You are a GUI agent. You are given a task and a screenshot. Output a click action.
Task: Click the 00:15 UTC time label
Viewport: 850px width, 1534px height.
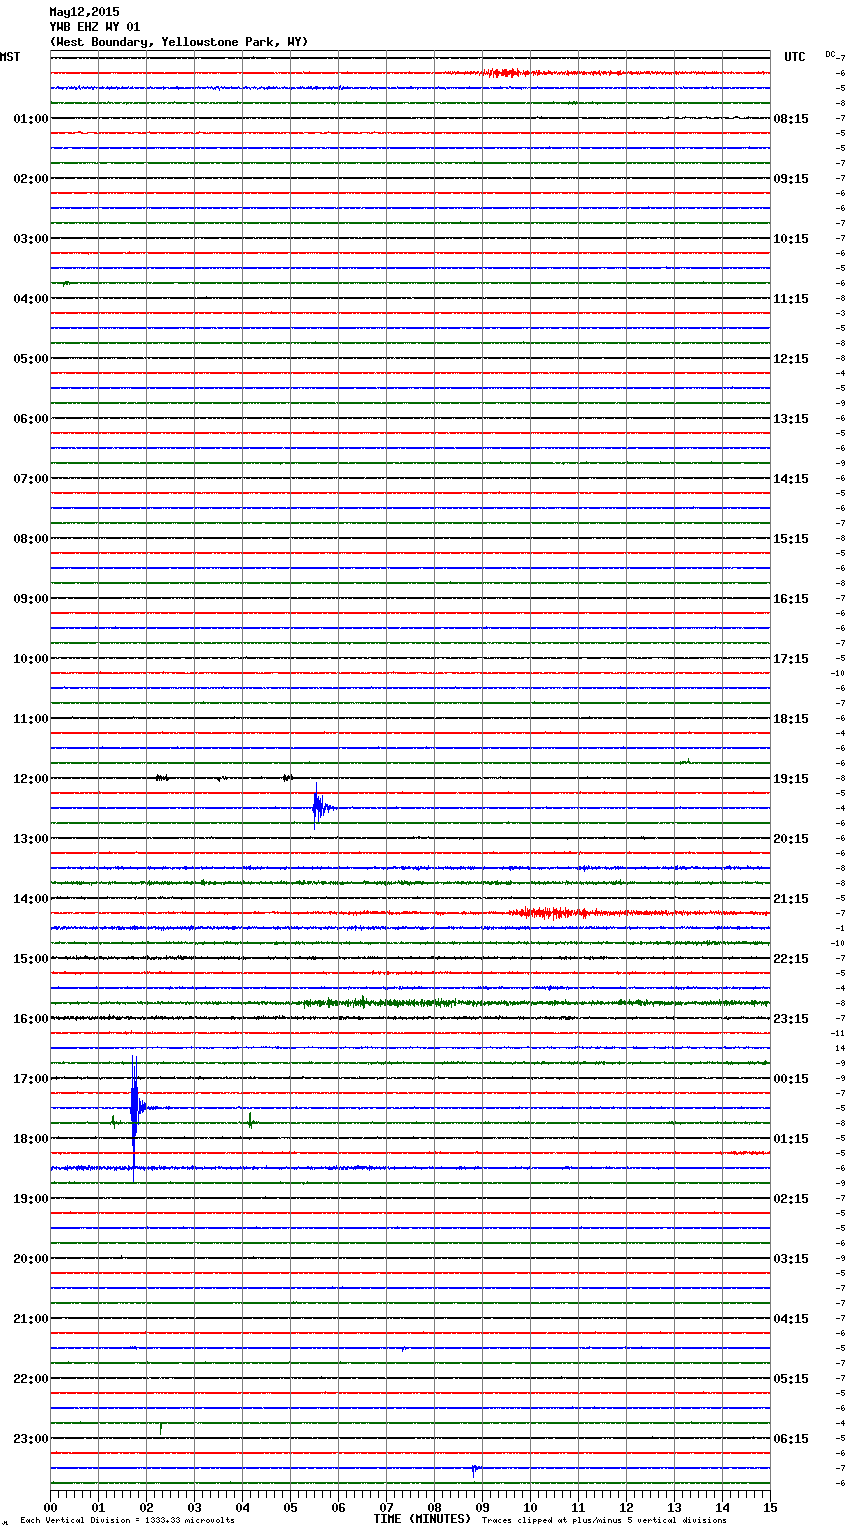pos(791,1079)
